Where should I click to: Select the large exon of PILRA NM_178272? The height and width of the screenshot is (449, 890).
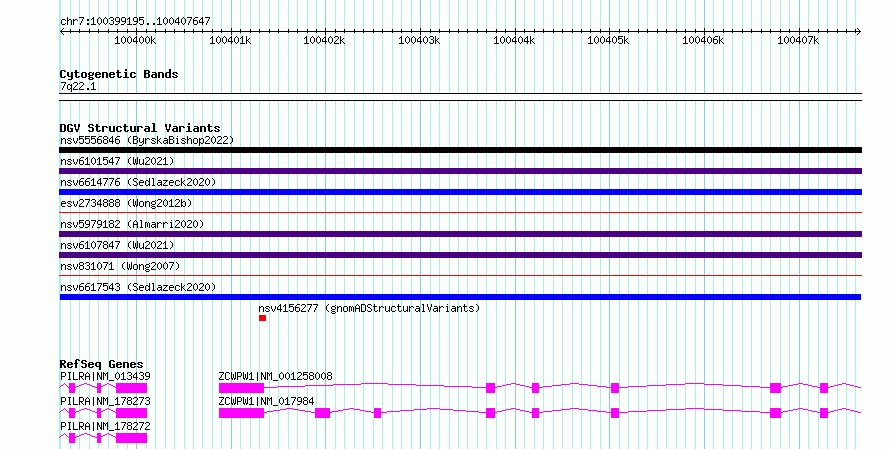point(131,438)
